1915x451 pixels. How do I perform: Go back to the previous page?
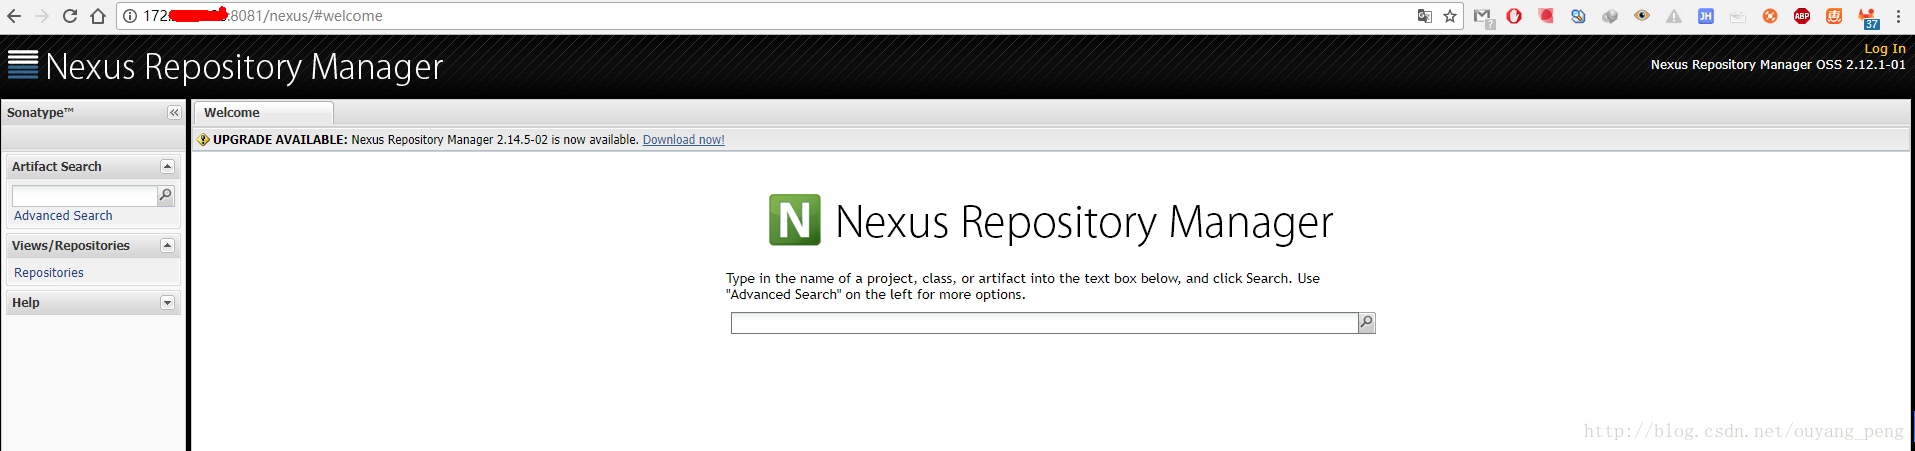[14, 16]
